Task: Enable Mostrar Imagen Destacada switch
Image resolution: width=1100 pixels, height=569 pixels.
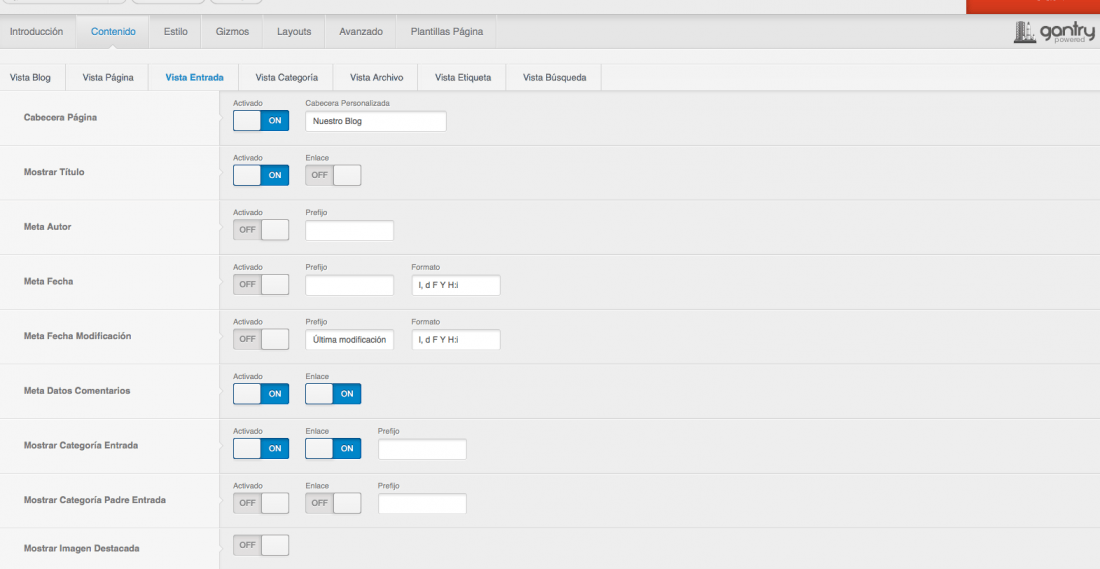Action: point(261,545)
